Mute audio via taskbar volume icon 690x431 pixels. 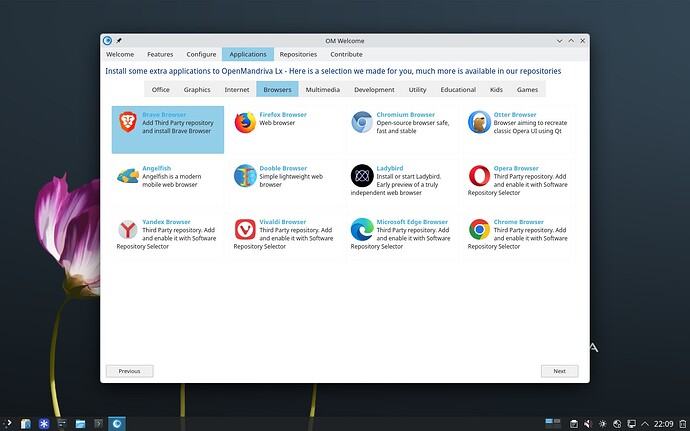point(587,424)
